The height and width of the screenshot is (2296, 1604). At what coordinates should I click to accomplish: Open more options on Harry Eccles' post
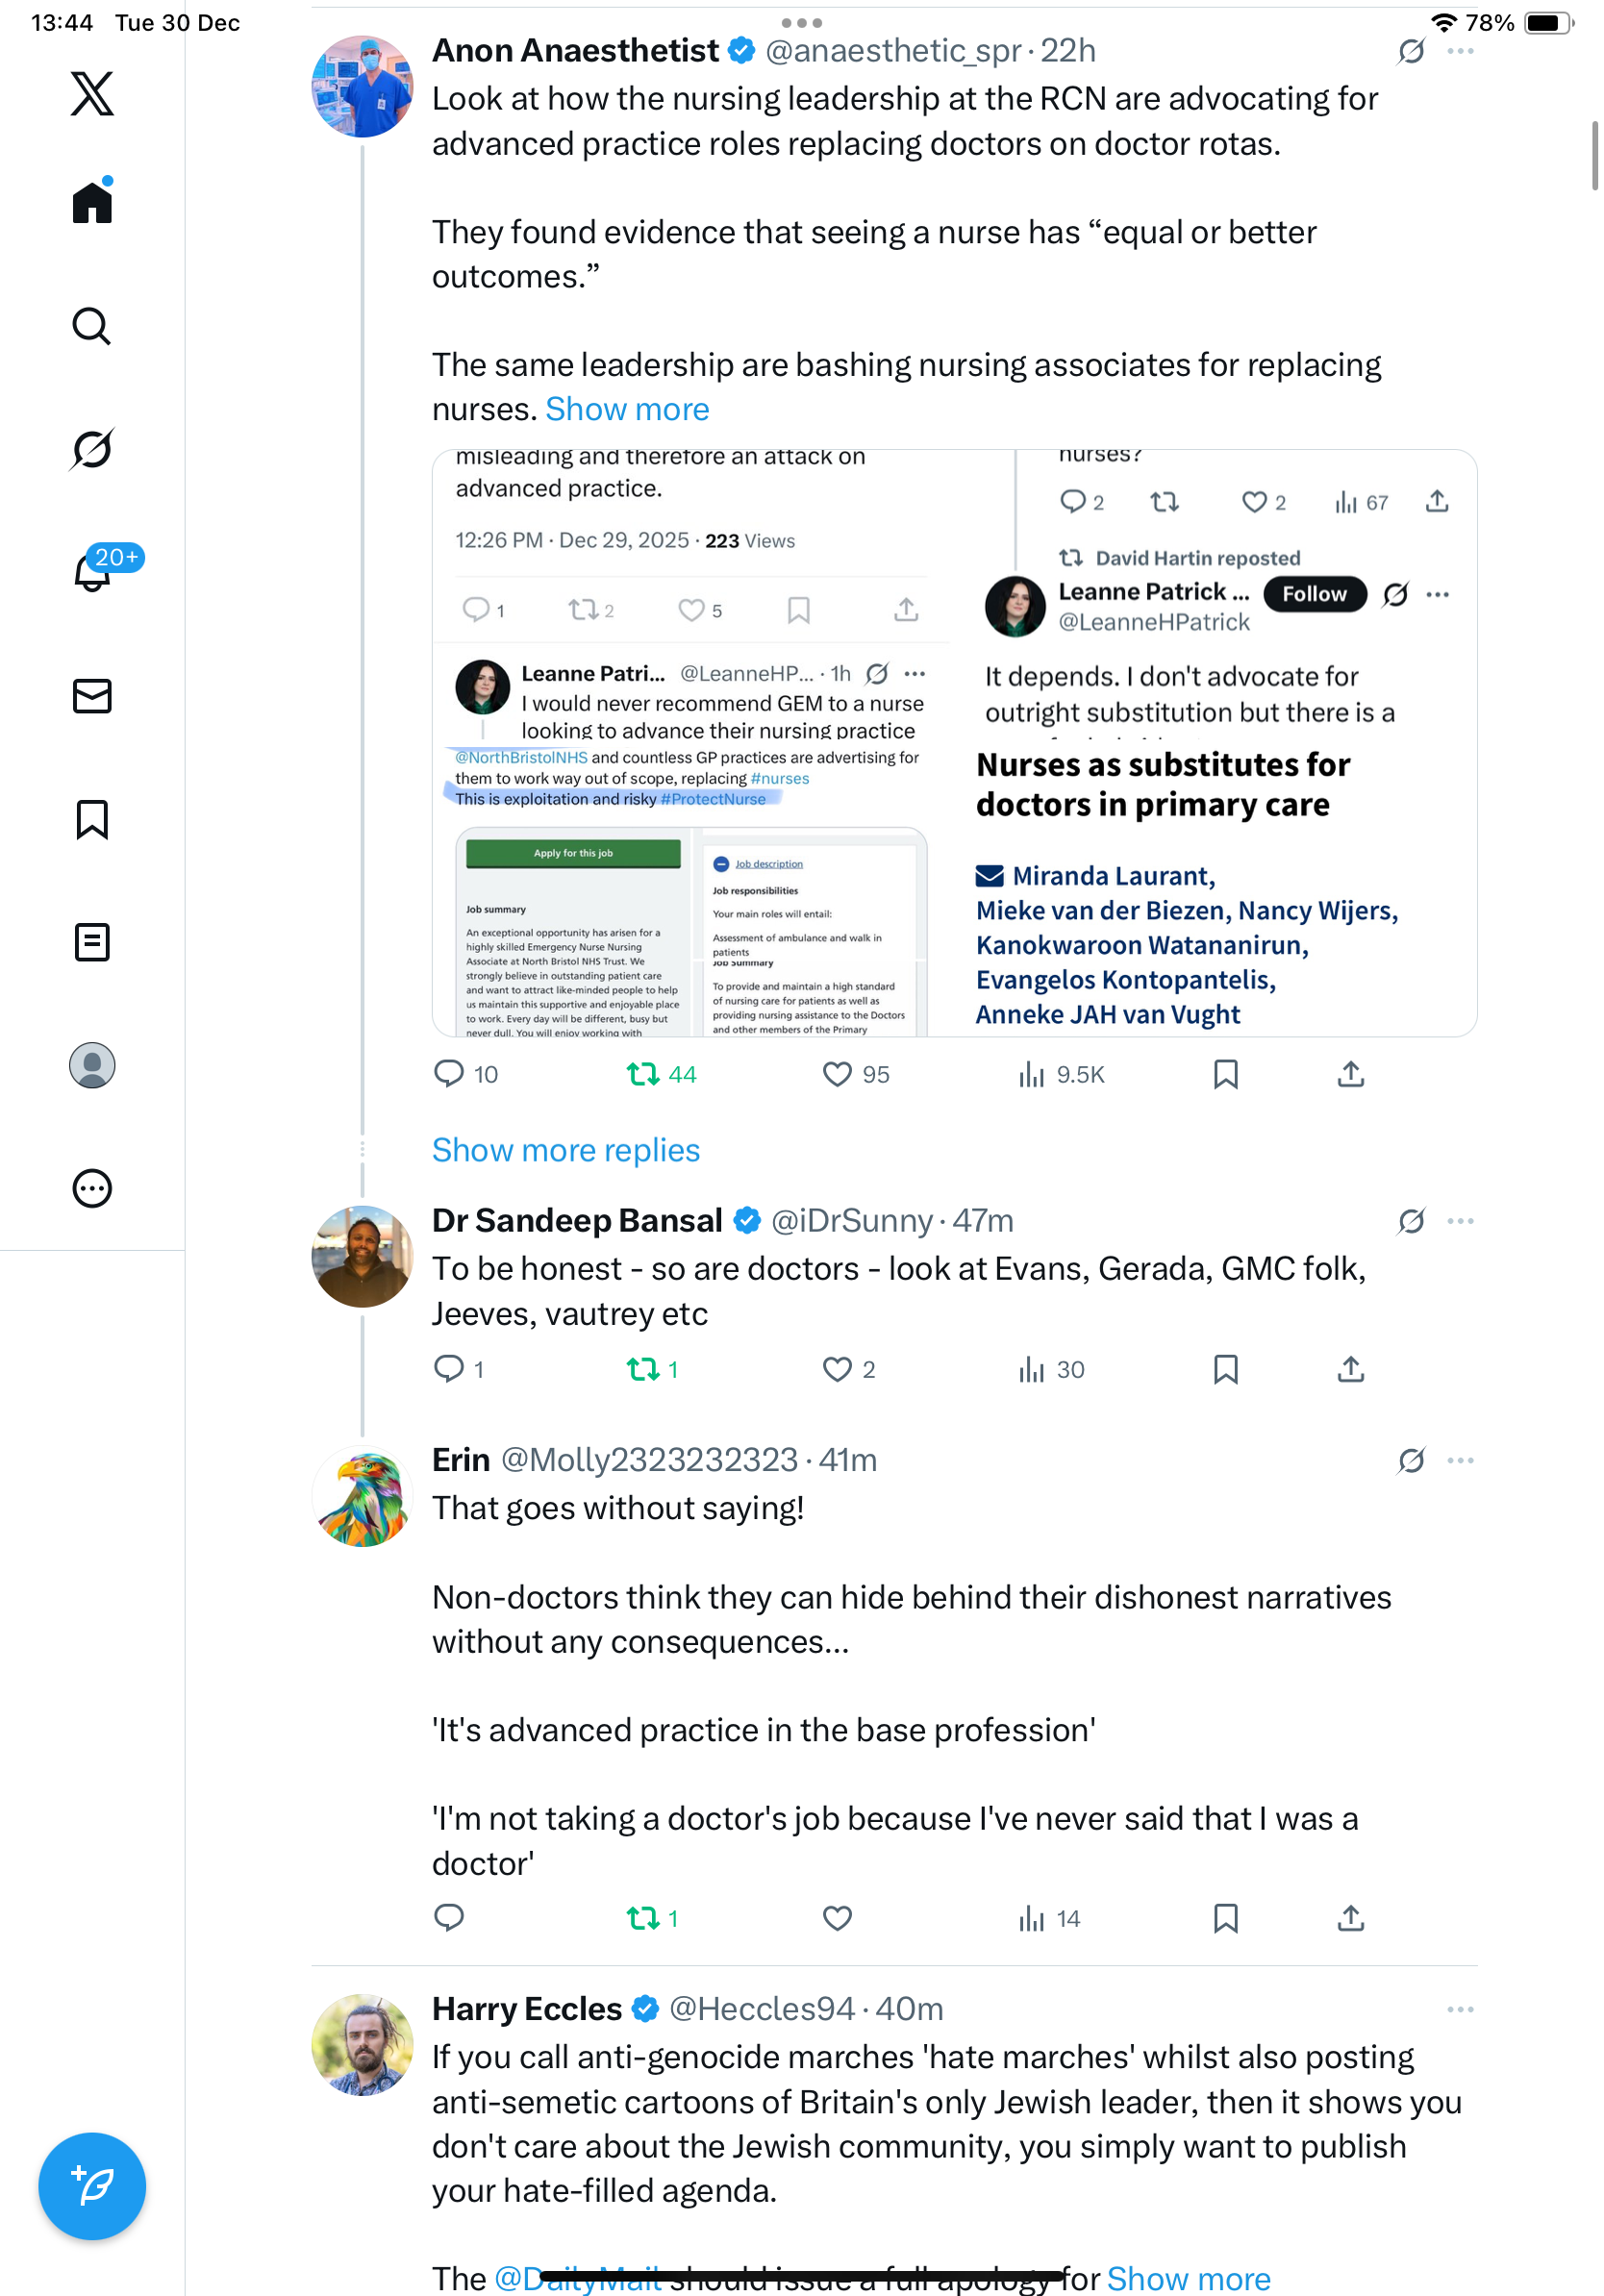pyautogui.click(x=1460, y=2009)
